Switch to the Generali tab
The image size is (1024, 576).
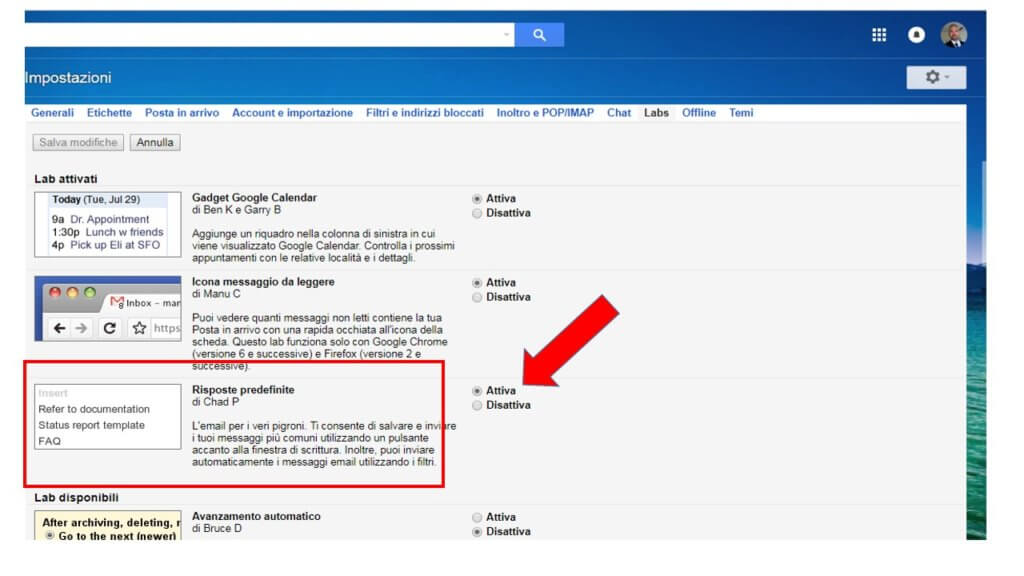coord(52,112)
